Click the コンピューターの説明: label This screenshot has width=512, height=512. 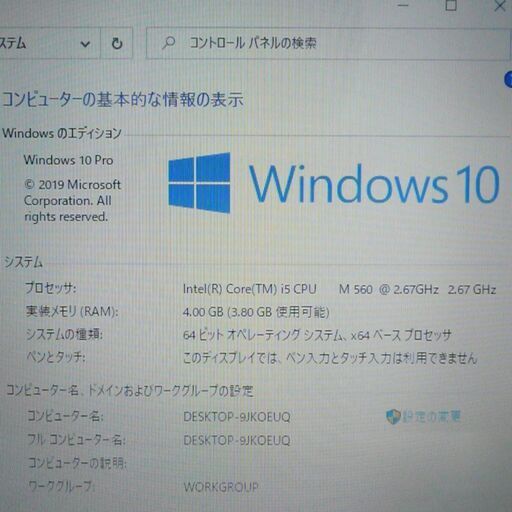[77, 463]
